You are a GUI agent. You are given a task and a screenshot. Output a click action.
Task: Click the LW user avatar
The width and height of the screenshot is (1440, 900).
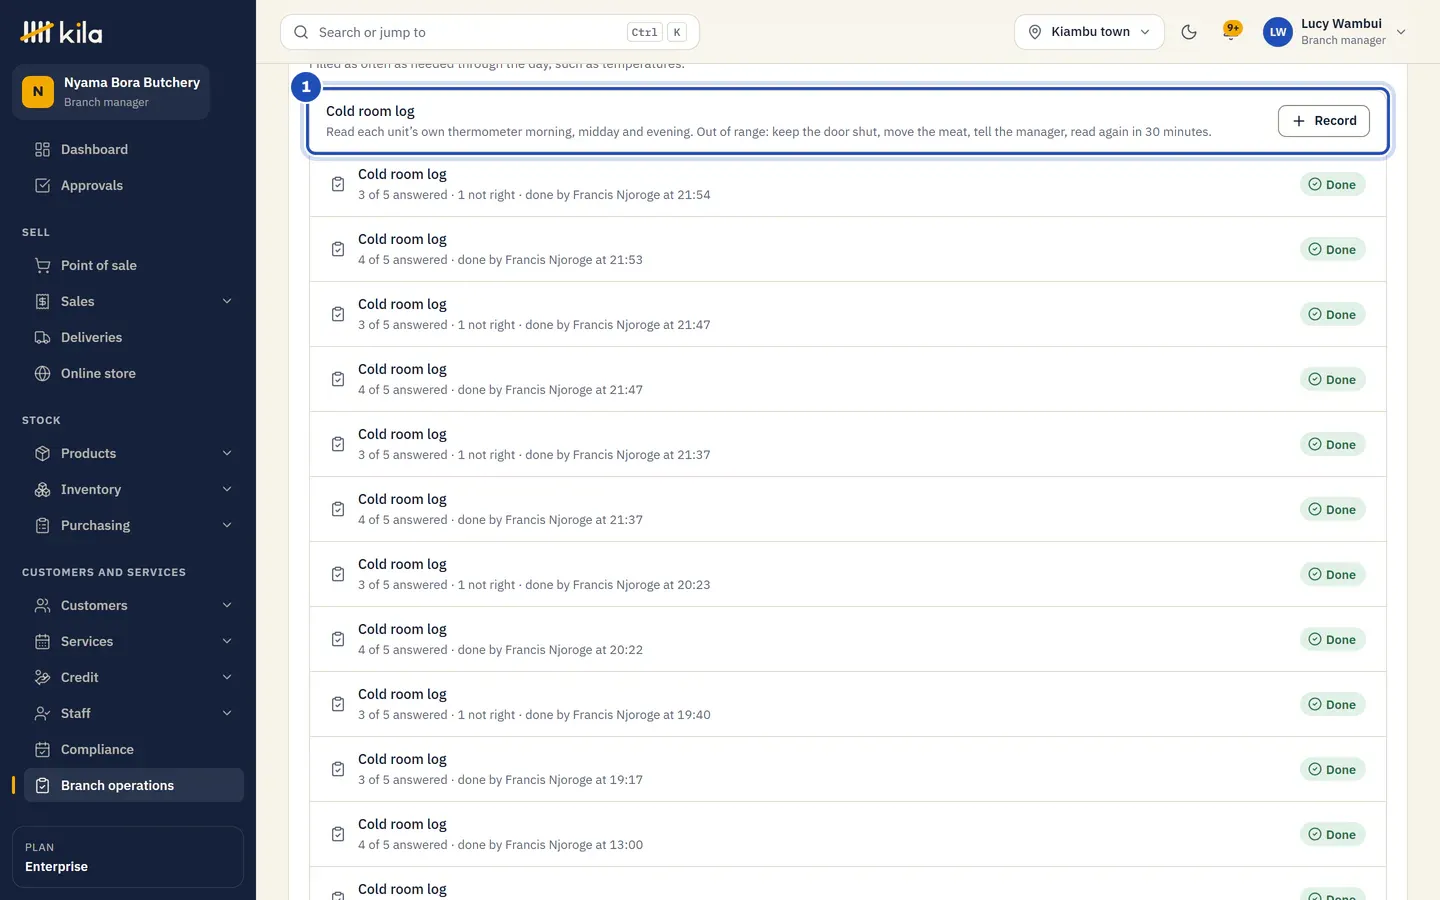[x=1278, y=32]
